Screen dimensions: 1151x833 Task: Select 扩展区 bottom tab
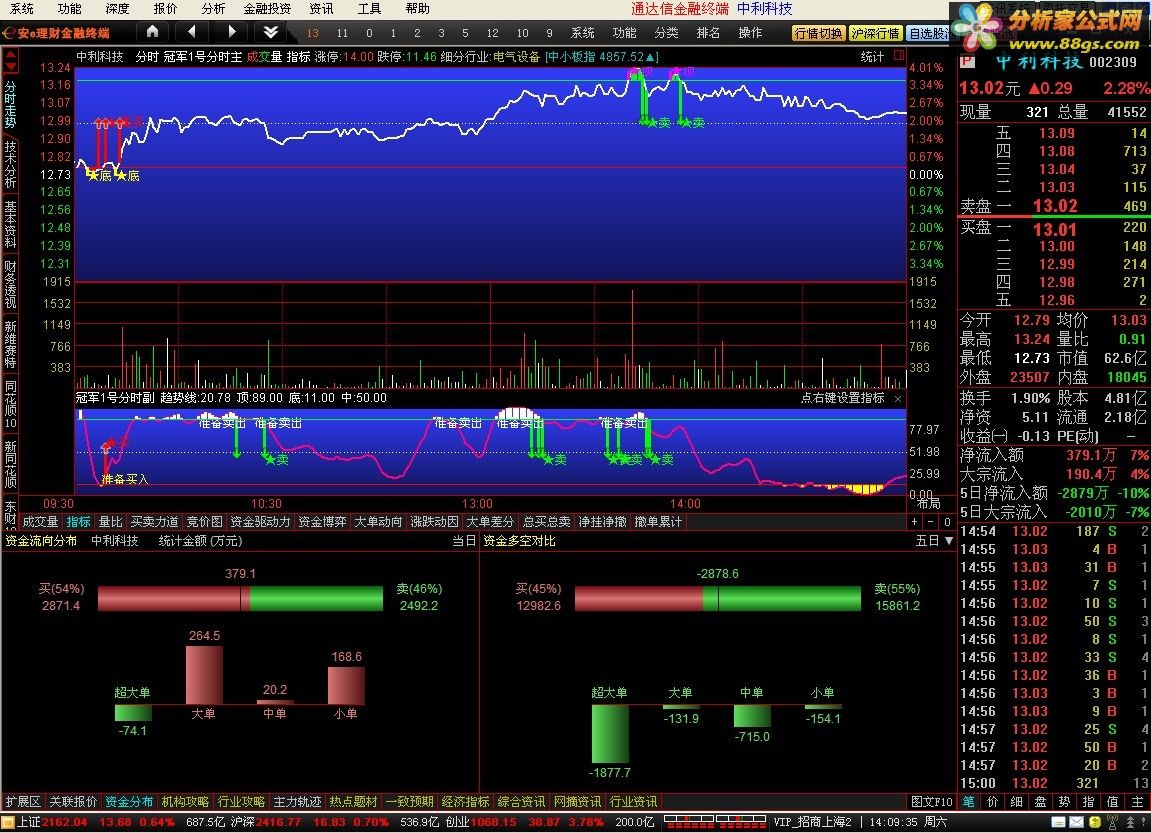pyautogui.click(x=23, y=802)
